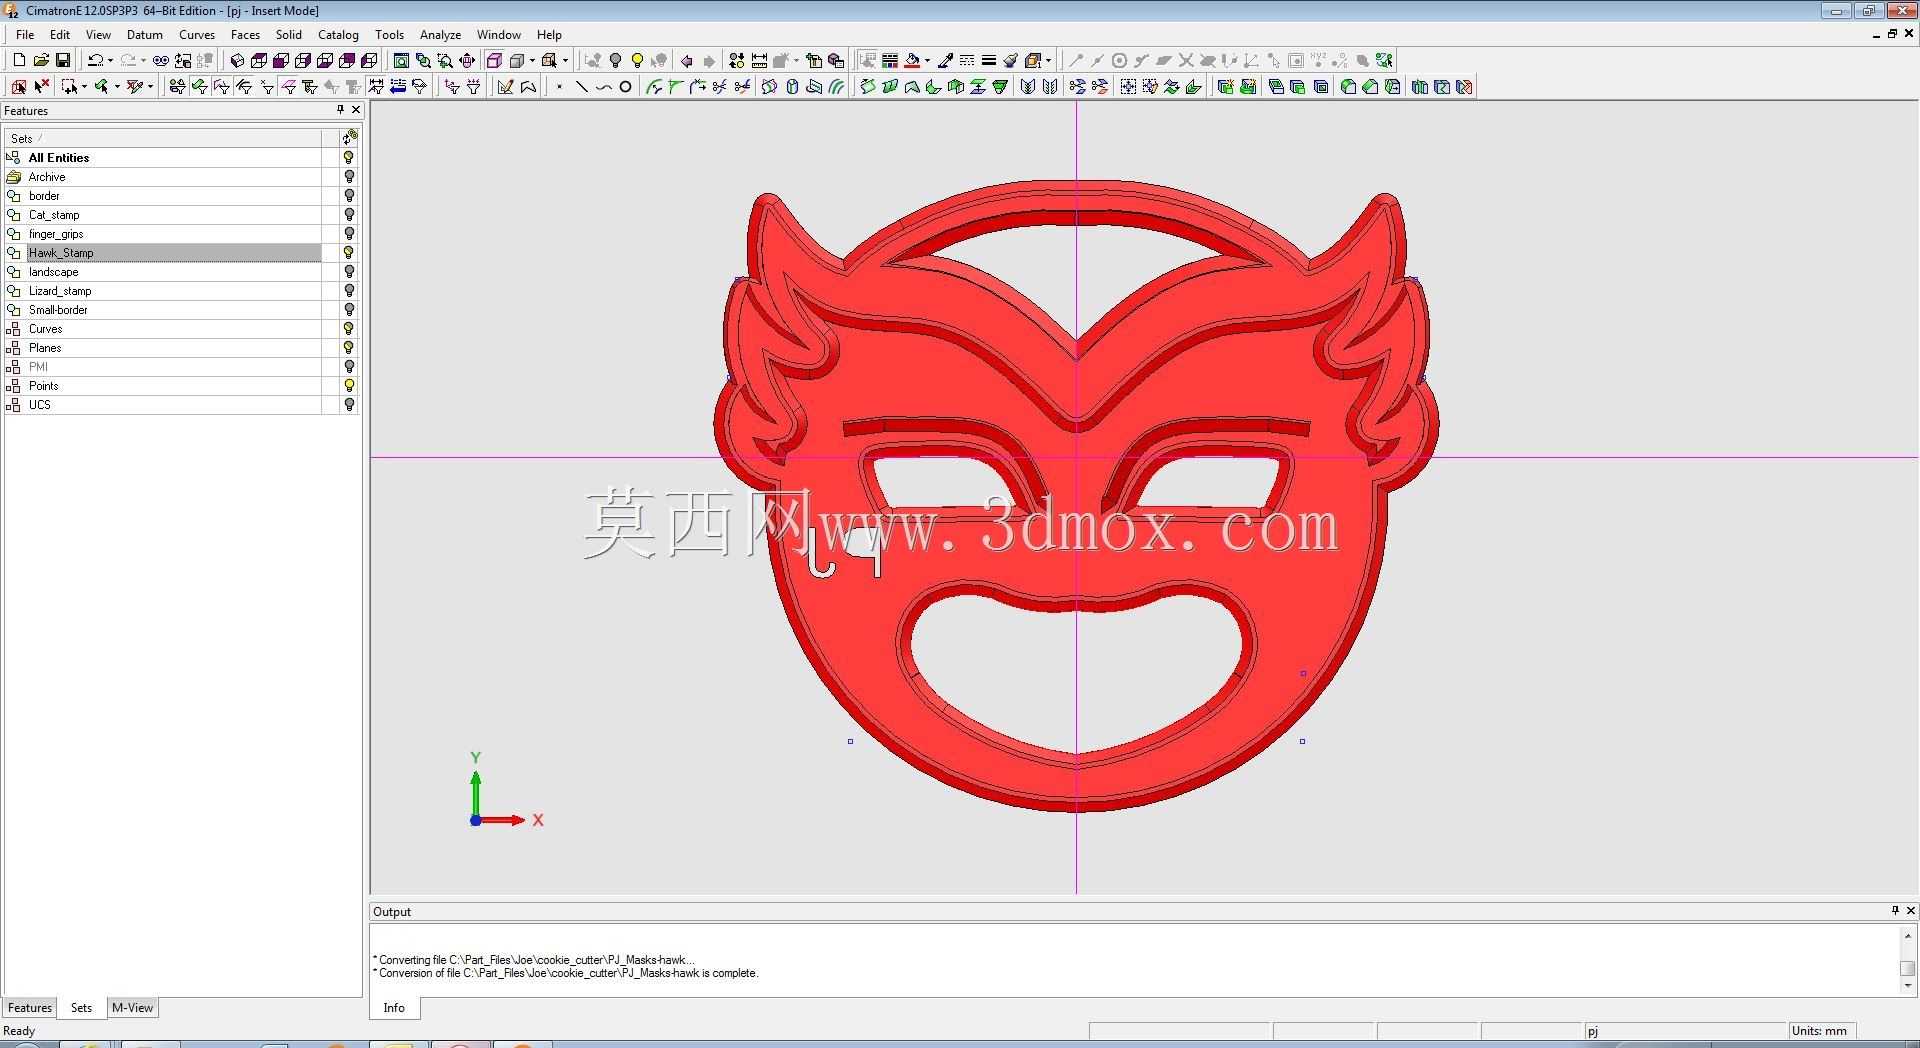Screen dimensions: 1920x1048
Task: Switch to the Features tab at bottom
Action: pyautogui.click(x=30, y=1007)
